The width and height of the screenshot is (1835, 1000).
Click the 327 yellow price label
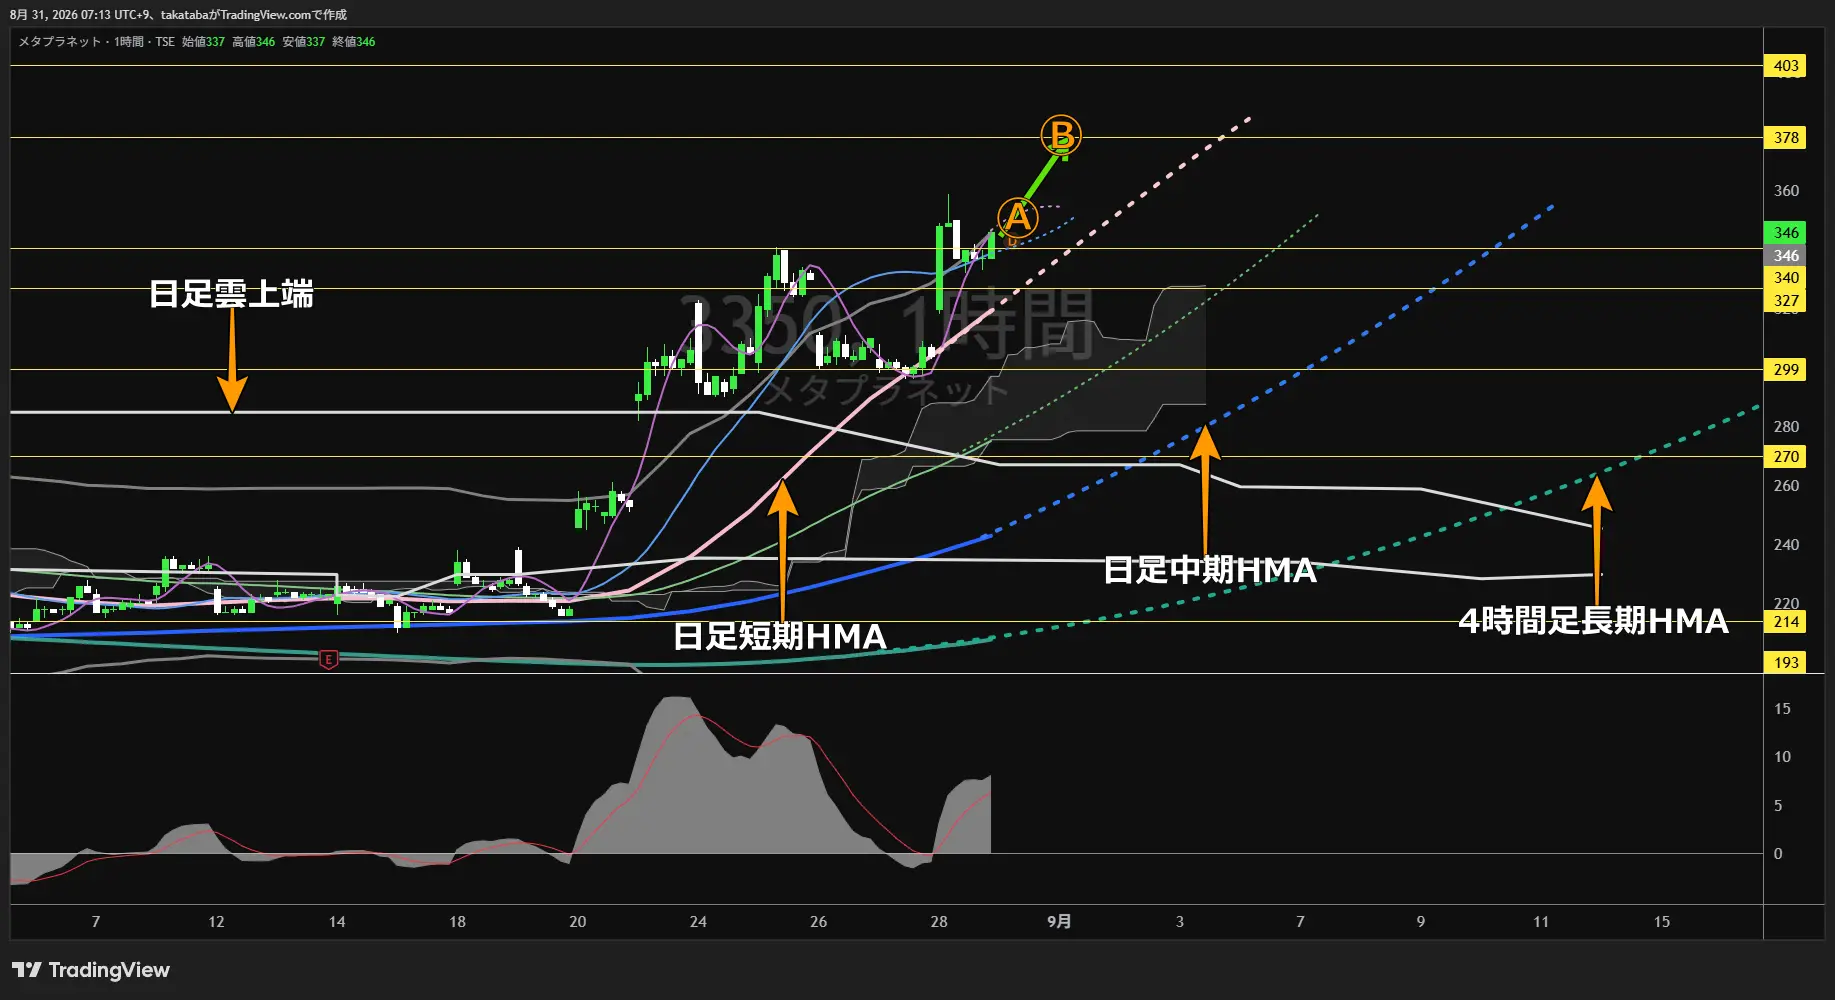point(1785,301)
